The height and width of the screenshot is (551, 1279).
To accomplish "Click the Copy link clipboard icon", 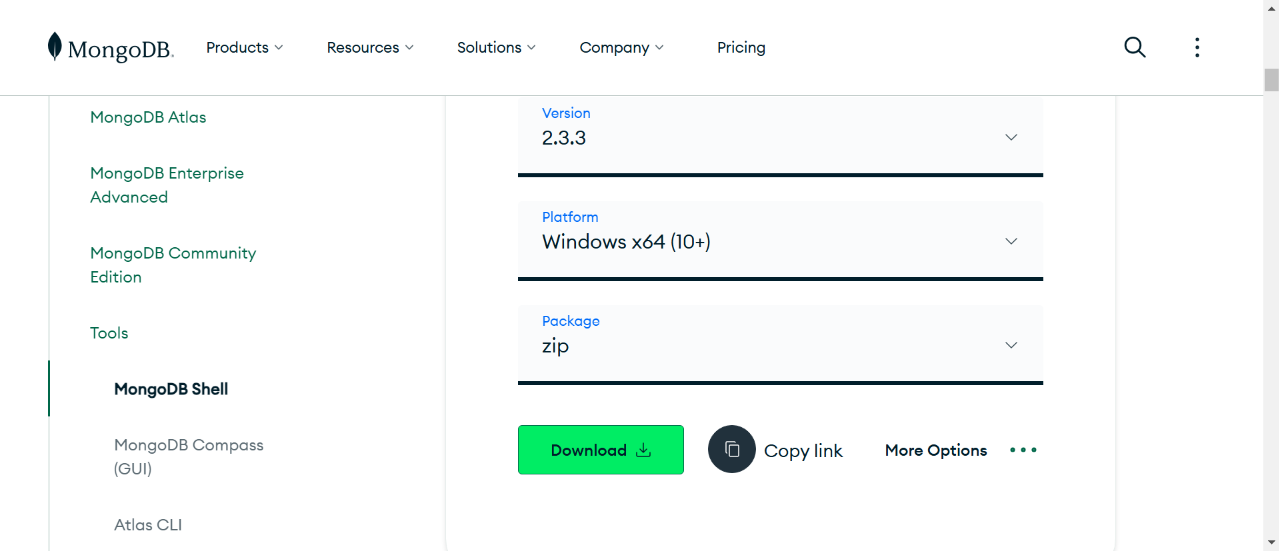I will click(732, 449).
